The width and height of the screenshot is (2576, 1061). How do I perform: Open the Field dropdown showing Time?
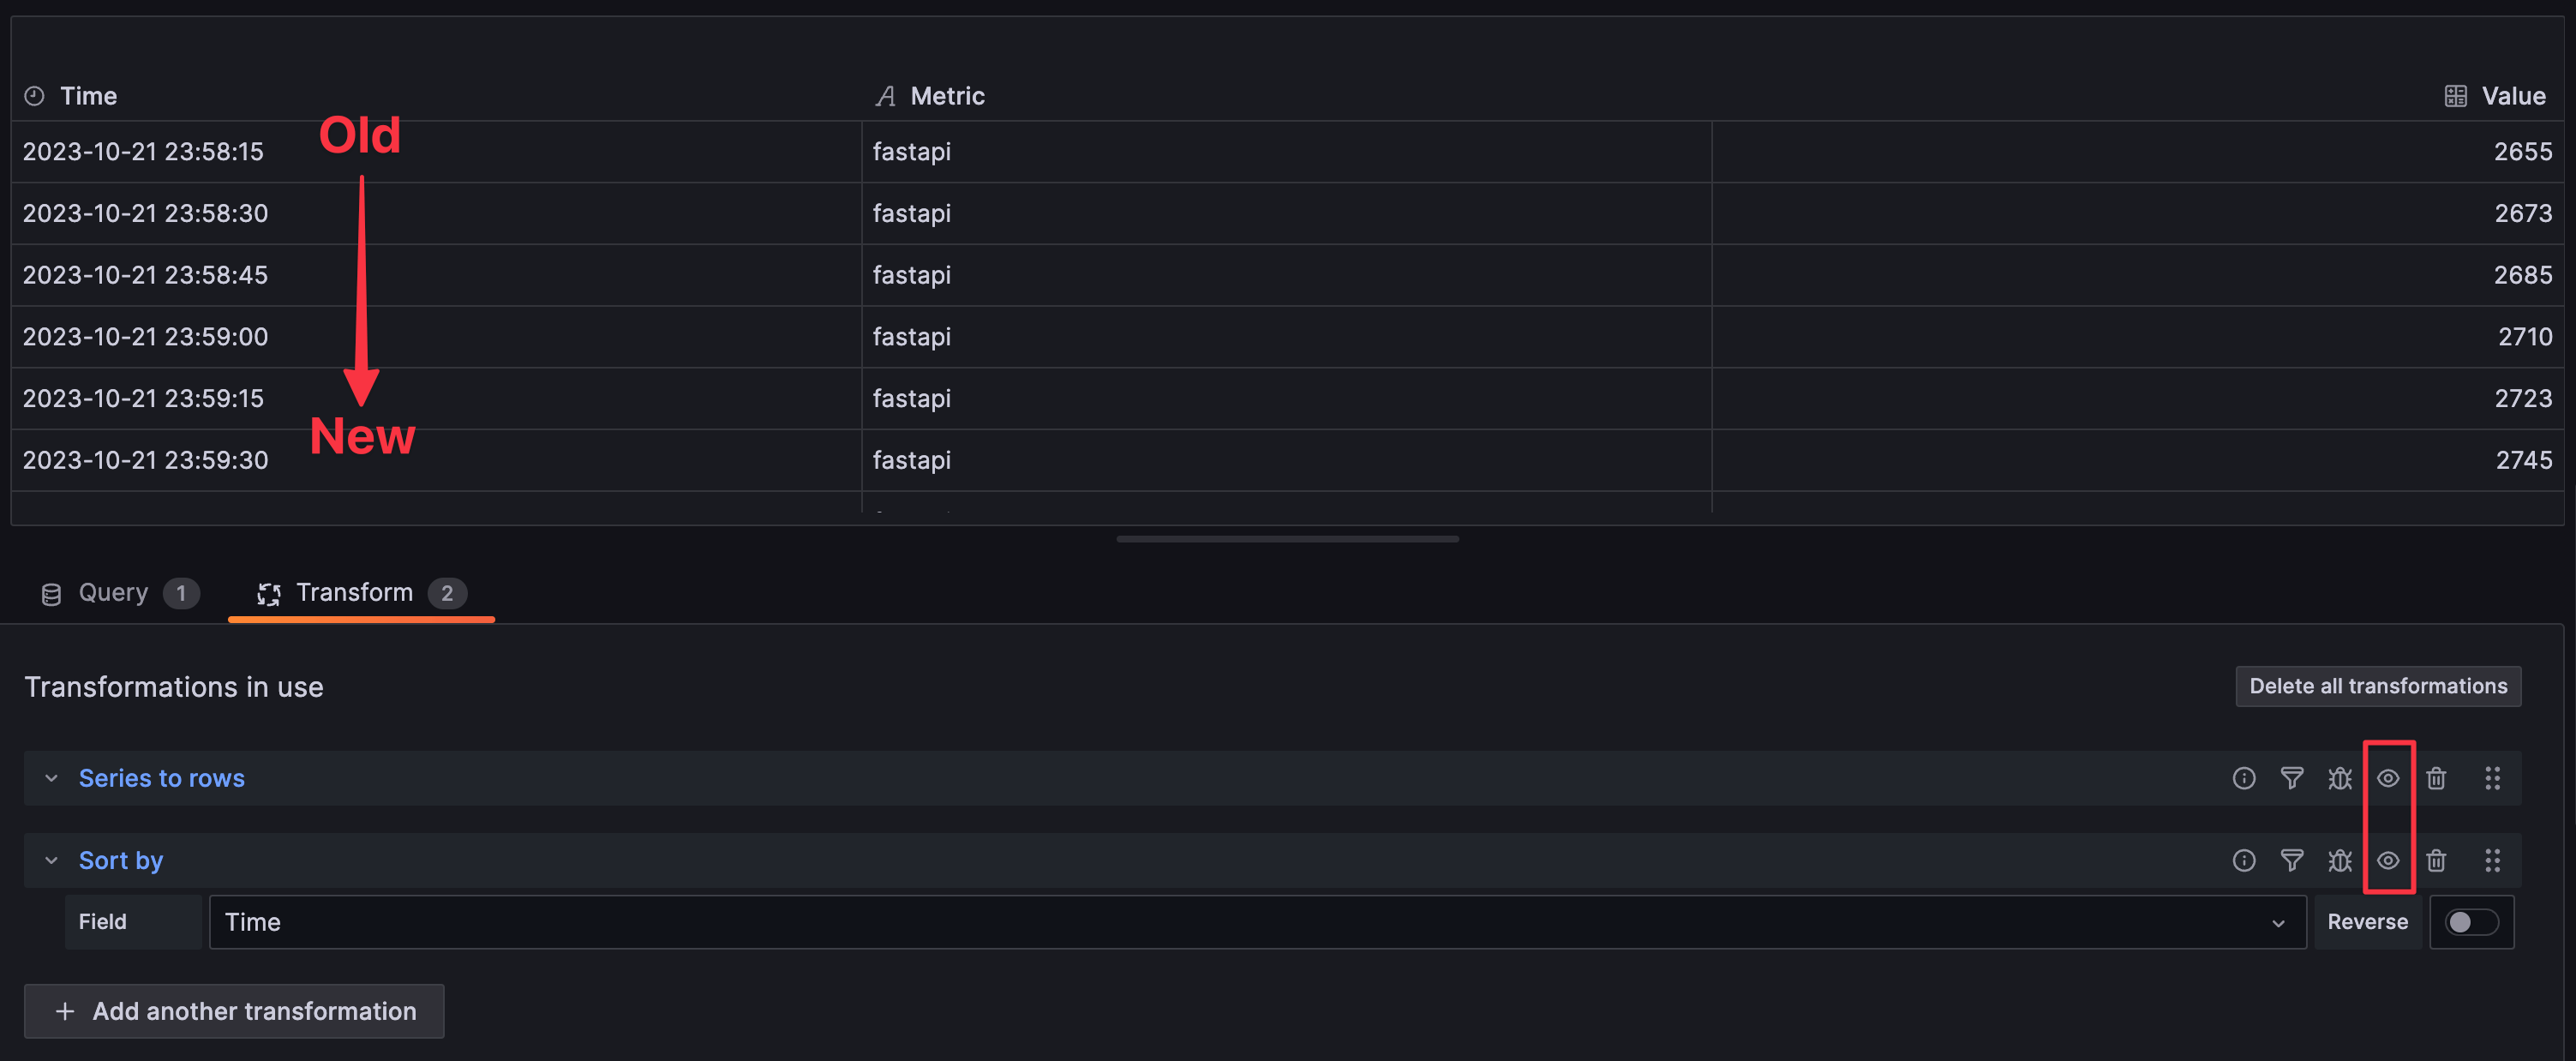[x=1256, y=922]
